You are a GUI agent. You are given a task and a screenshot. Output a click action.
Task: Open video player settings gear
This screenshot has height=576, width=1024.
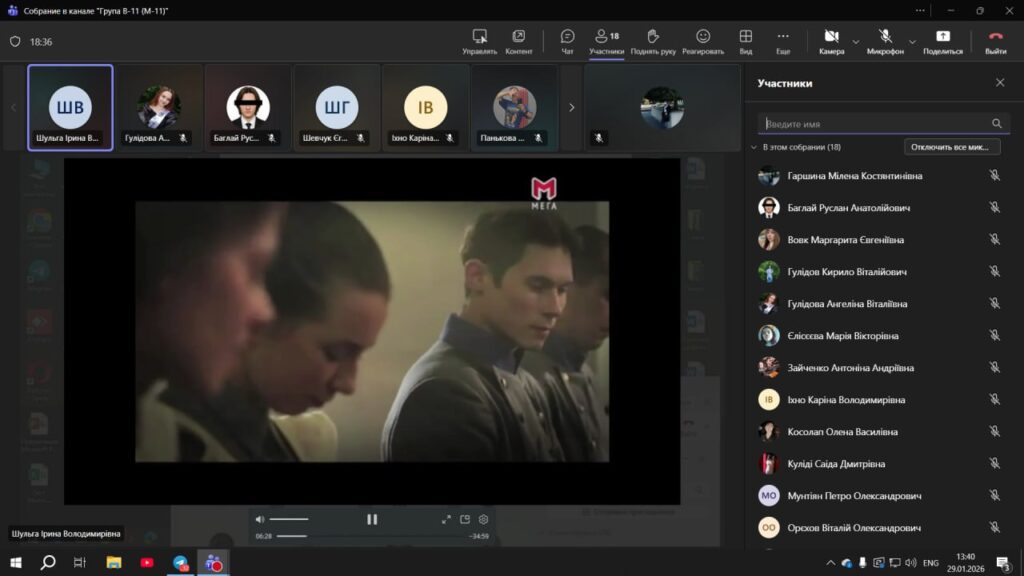point(484,519)
